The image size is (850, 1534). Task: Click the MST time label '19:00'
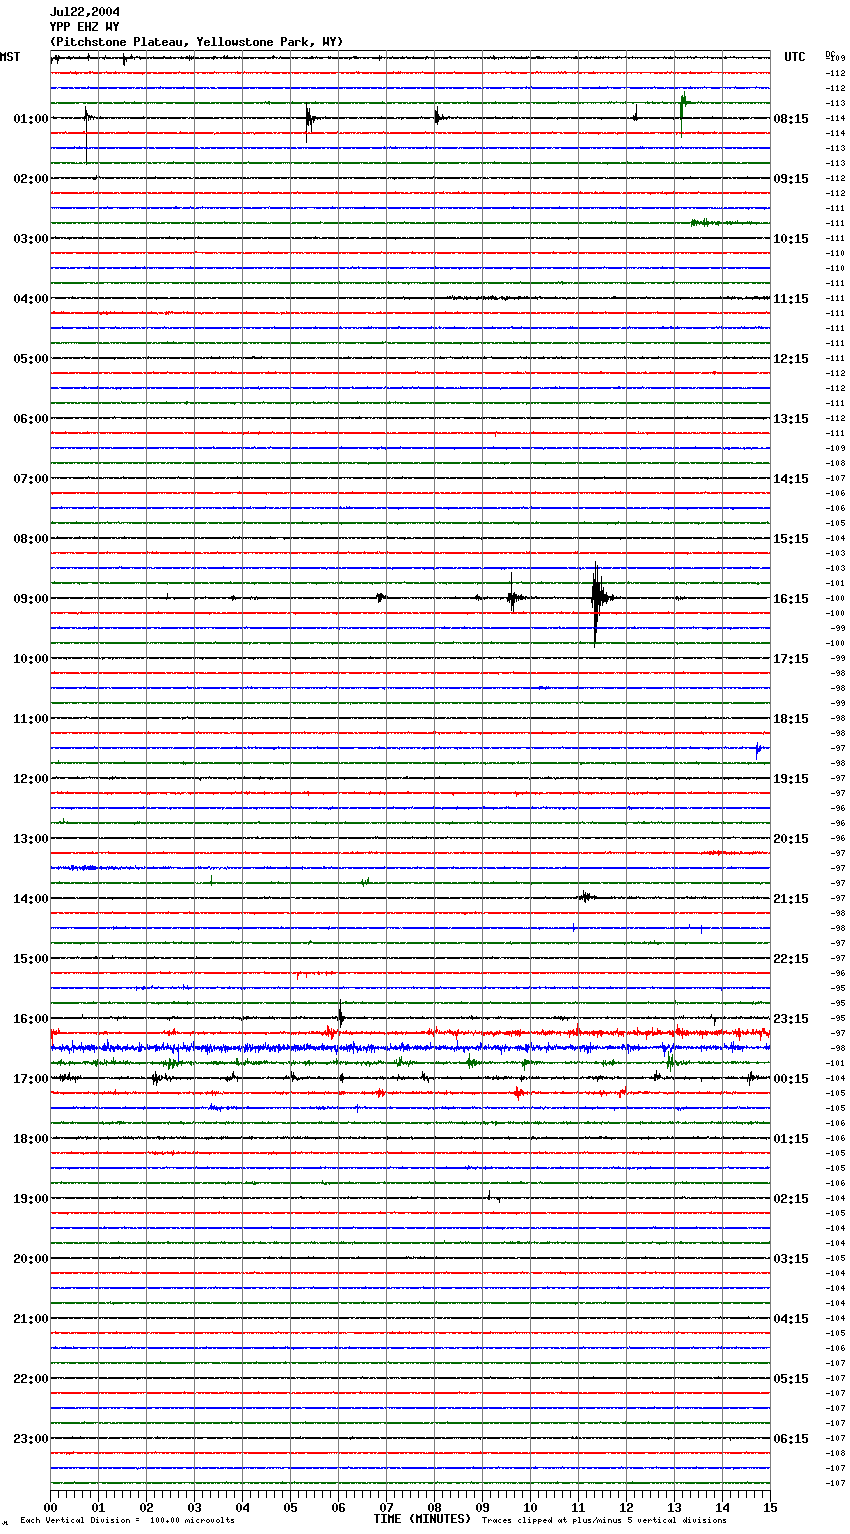[x=31, y=1199]
